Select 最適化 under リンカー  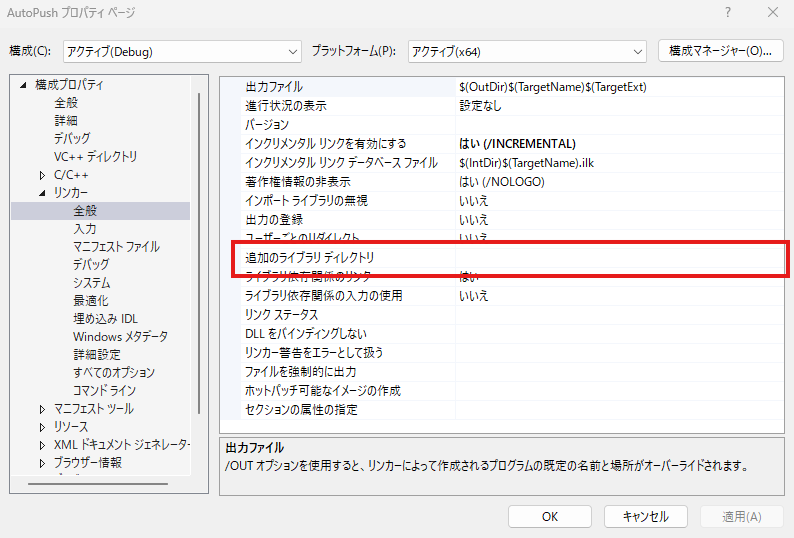[91, 300]
